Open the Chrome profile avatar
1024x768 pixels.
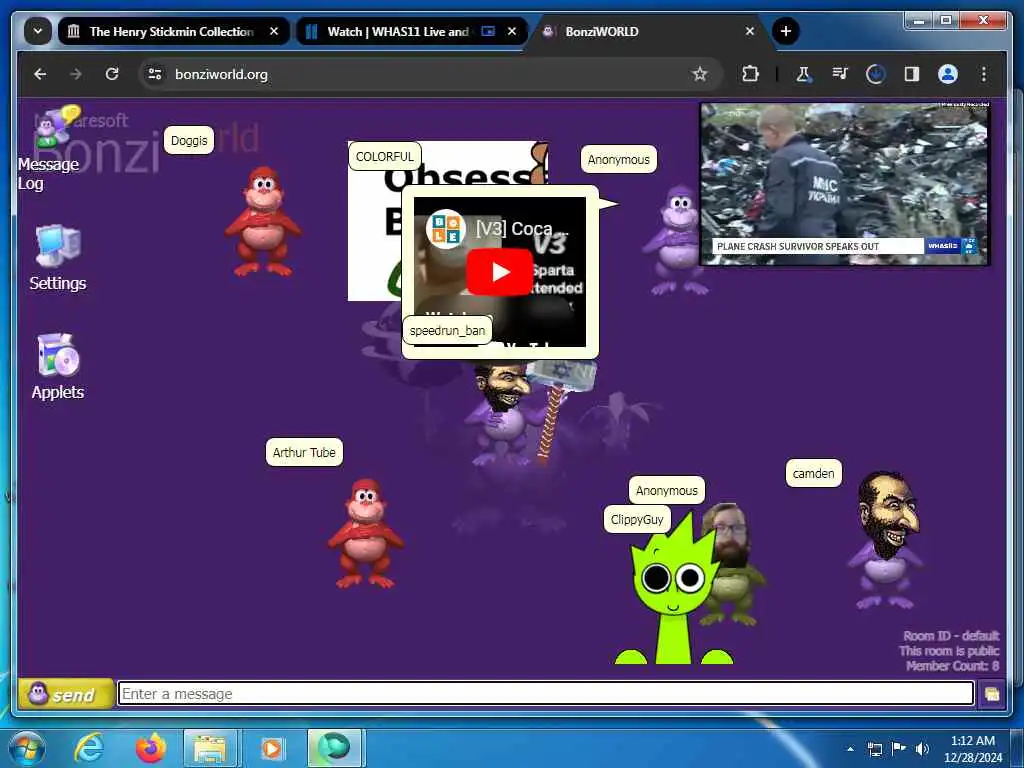point(948,74)
